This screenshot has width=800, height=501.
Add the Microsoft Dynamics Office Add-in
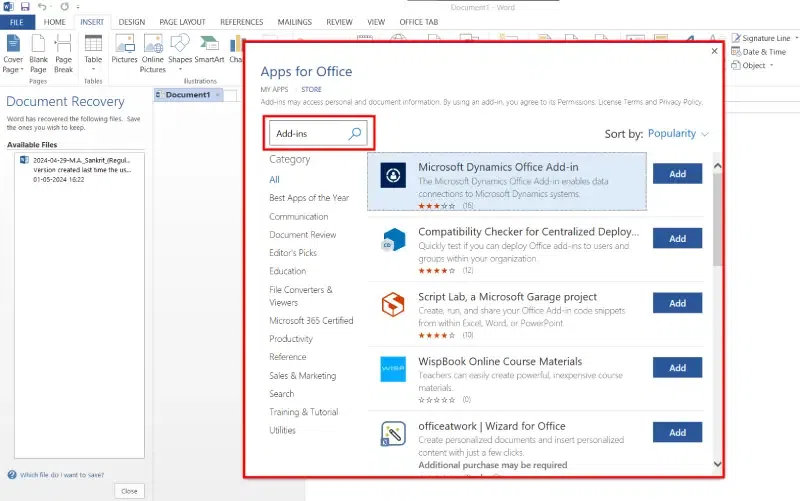(x=677, y=173)
